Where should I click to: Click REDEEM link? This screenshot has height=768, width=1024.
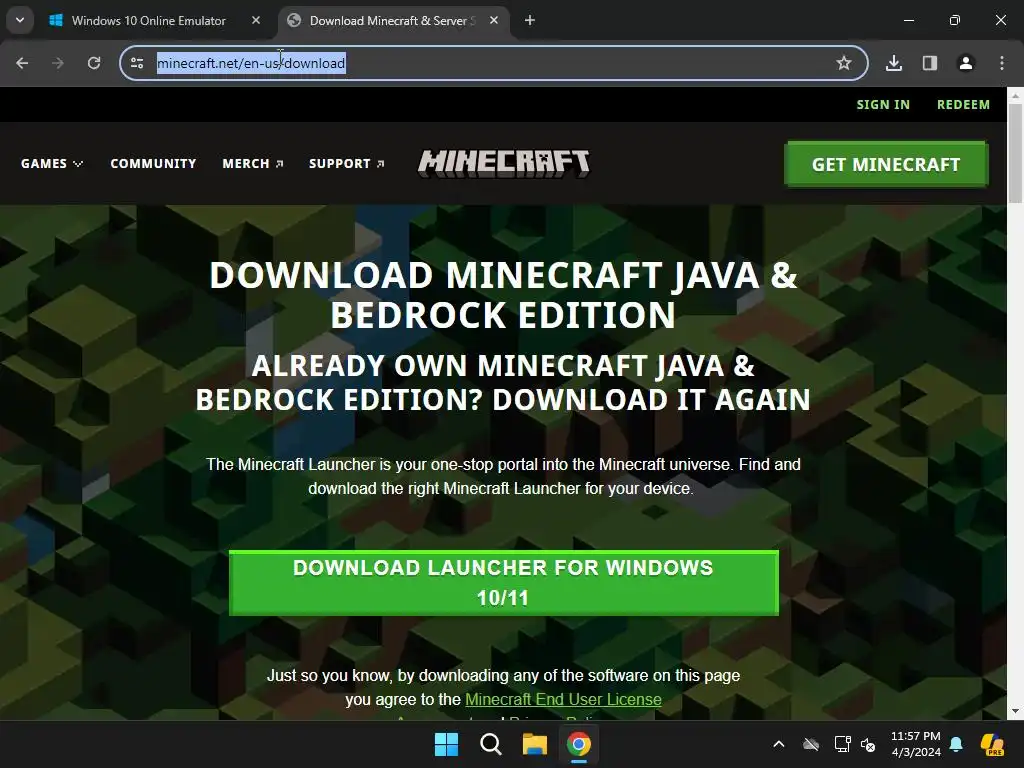(963, 104)
